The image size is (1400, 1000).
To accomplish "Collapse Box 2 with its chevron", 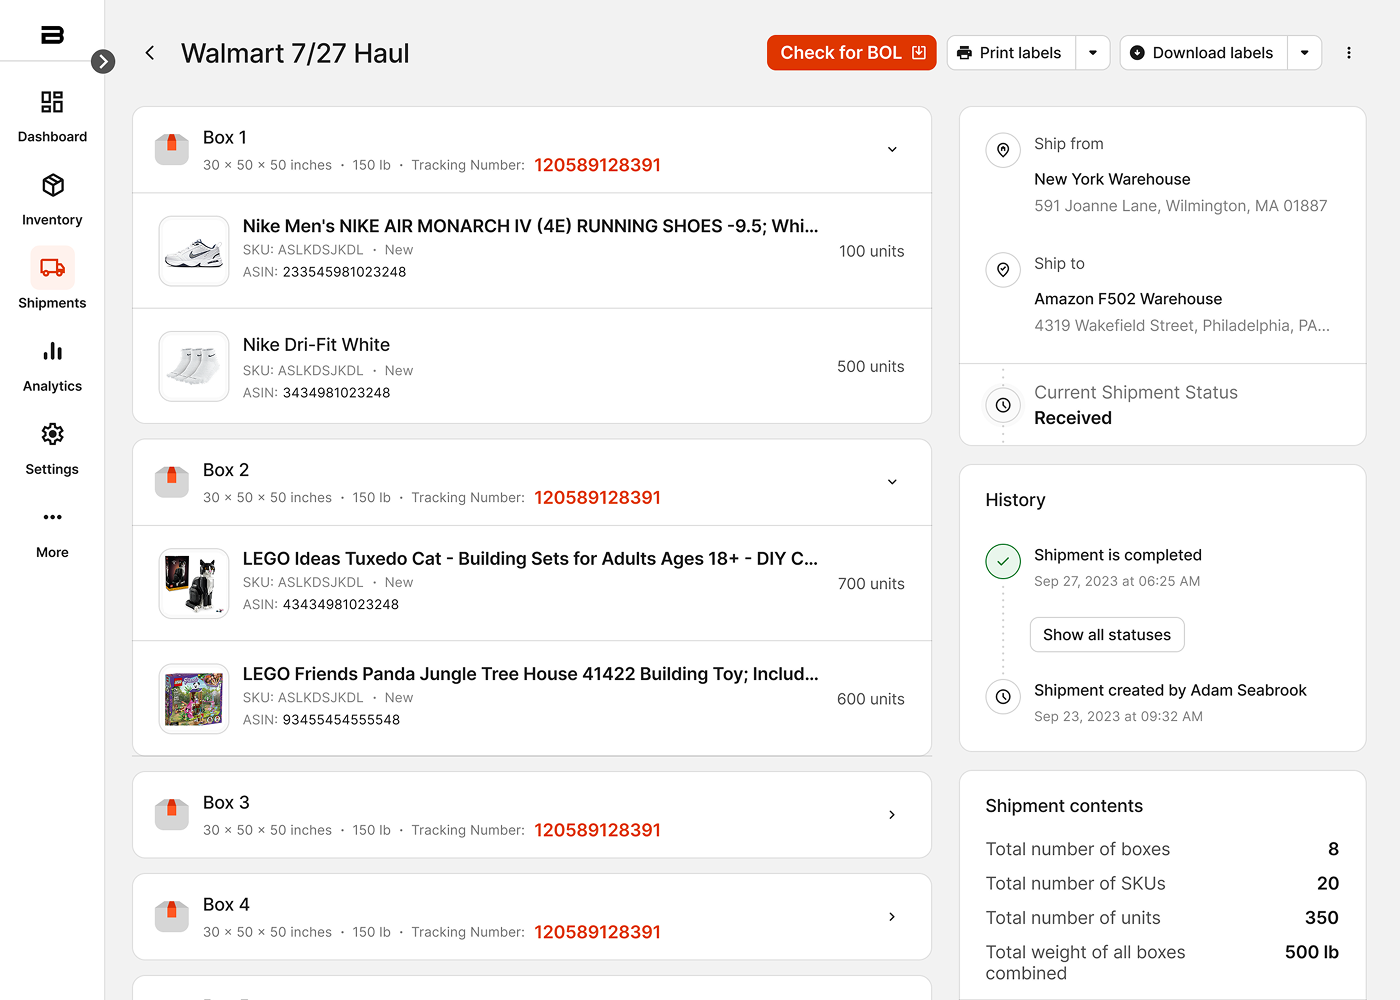I will tap(892, 482).
